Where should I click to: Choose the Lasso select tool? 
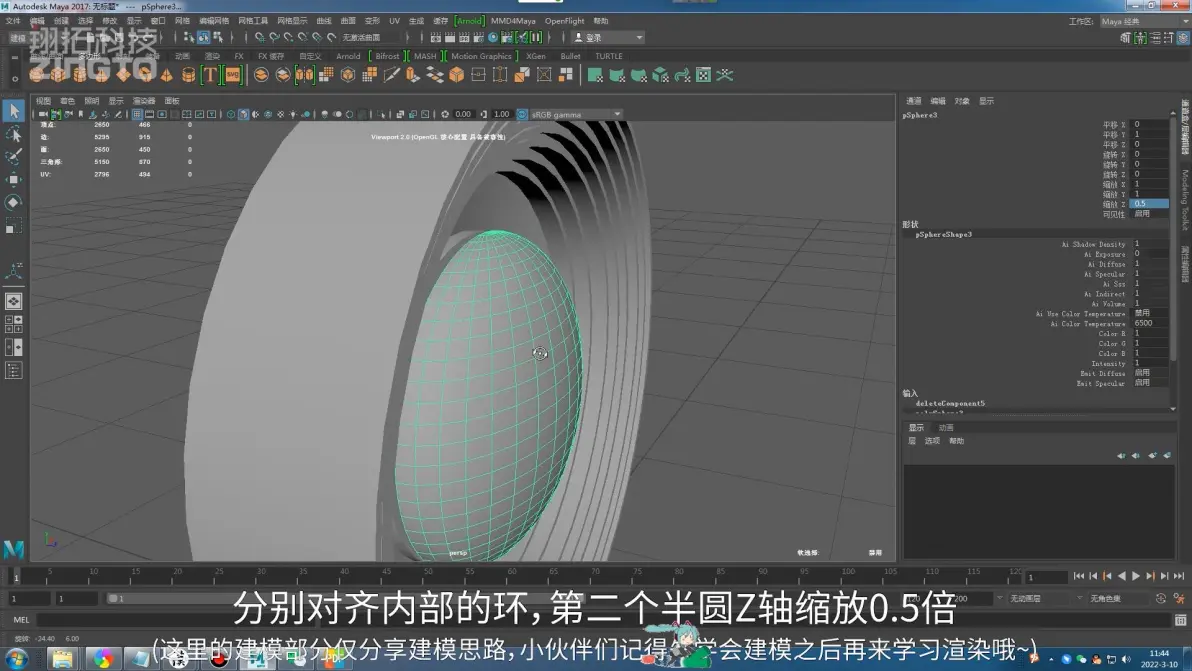coord(14,135)
